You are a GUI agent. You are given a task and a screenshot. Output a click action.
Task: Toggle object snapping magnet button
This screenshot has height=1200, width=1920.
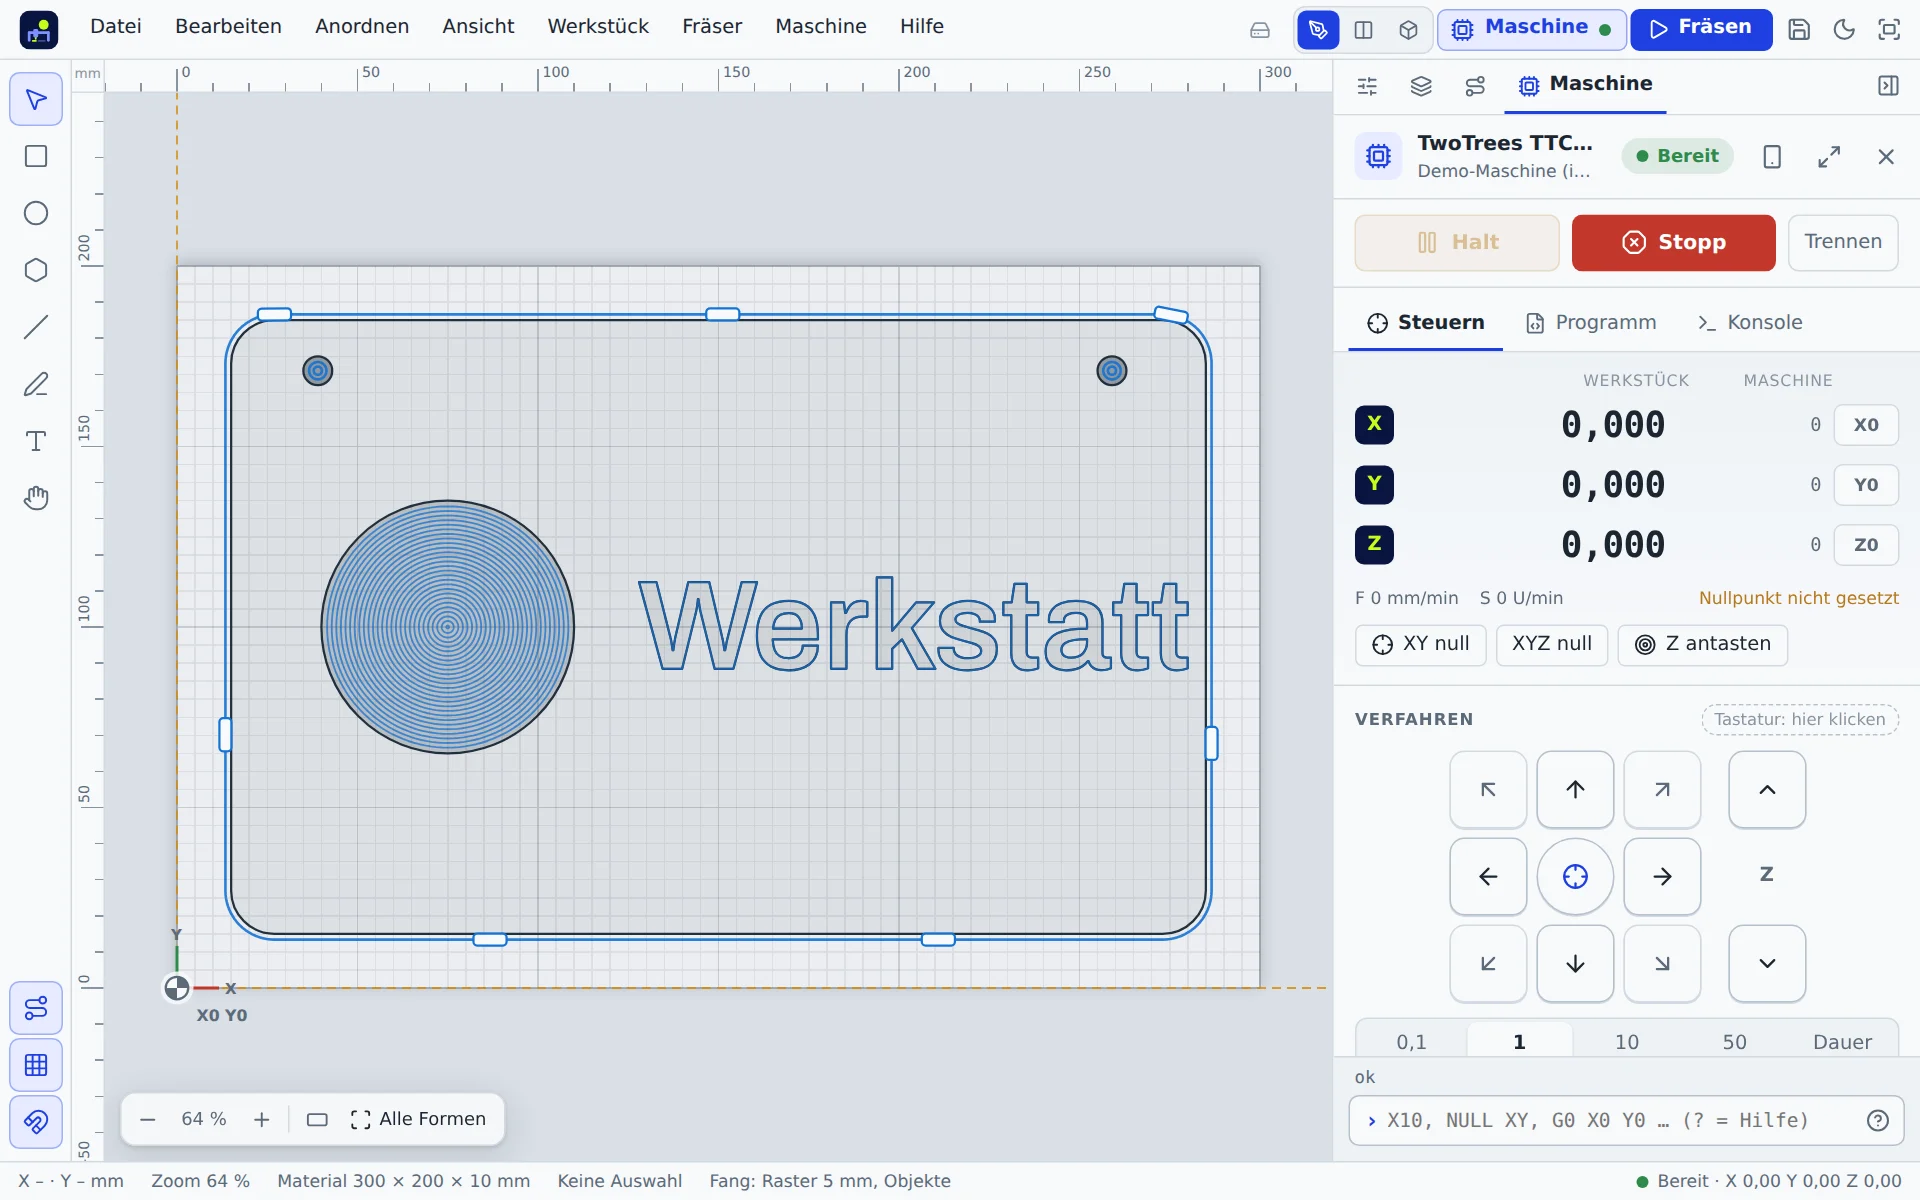36,1122
